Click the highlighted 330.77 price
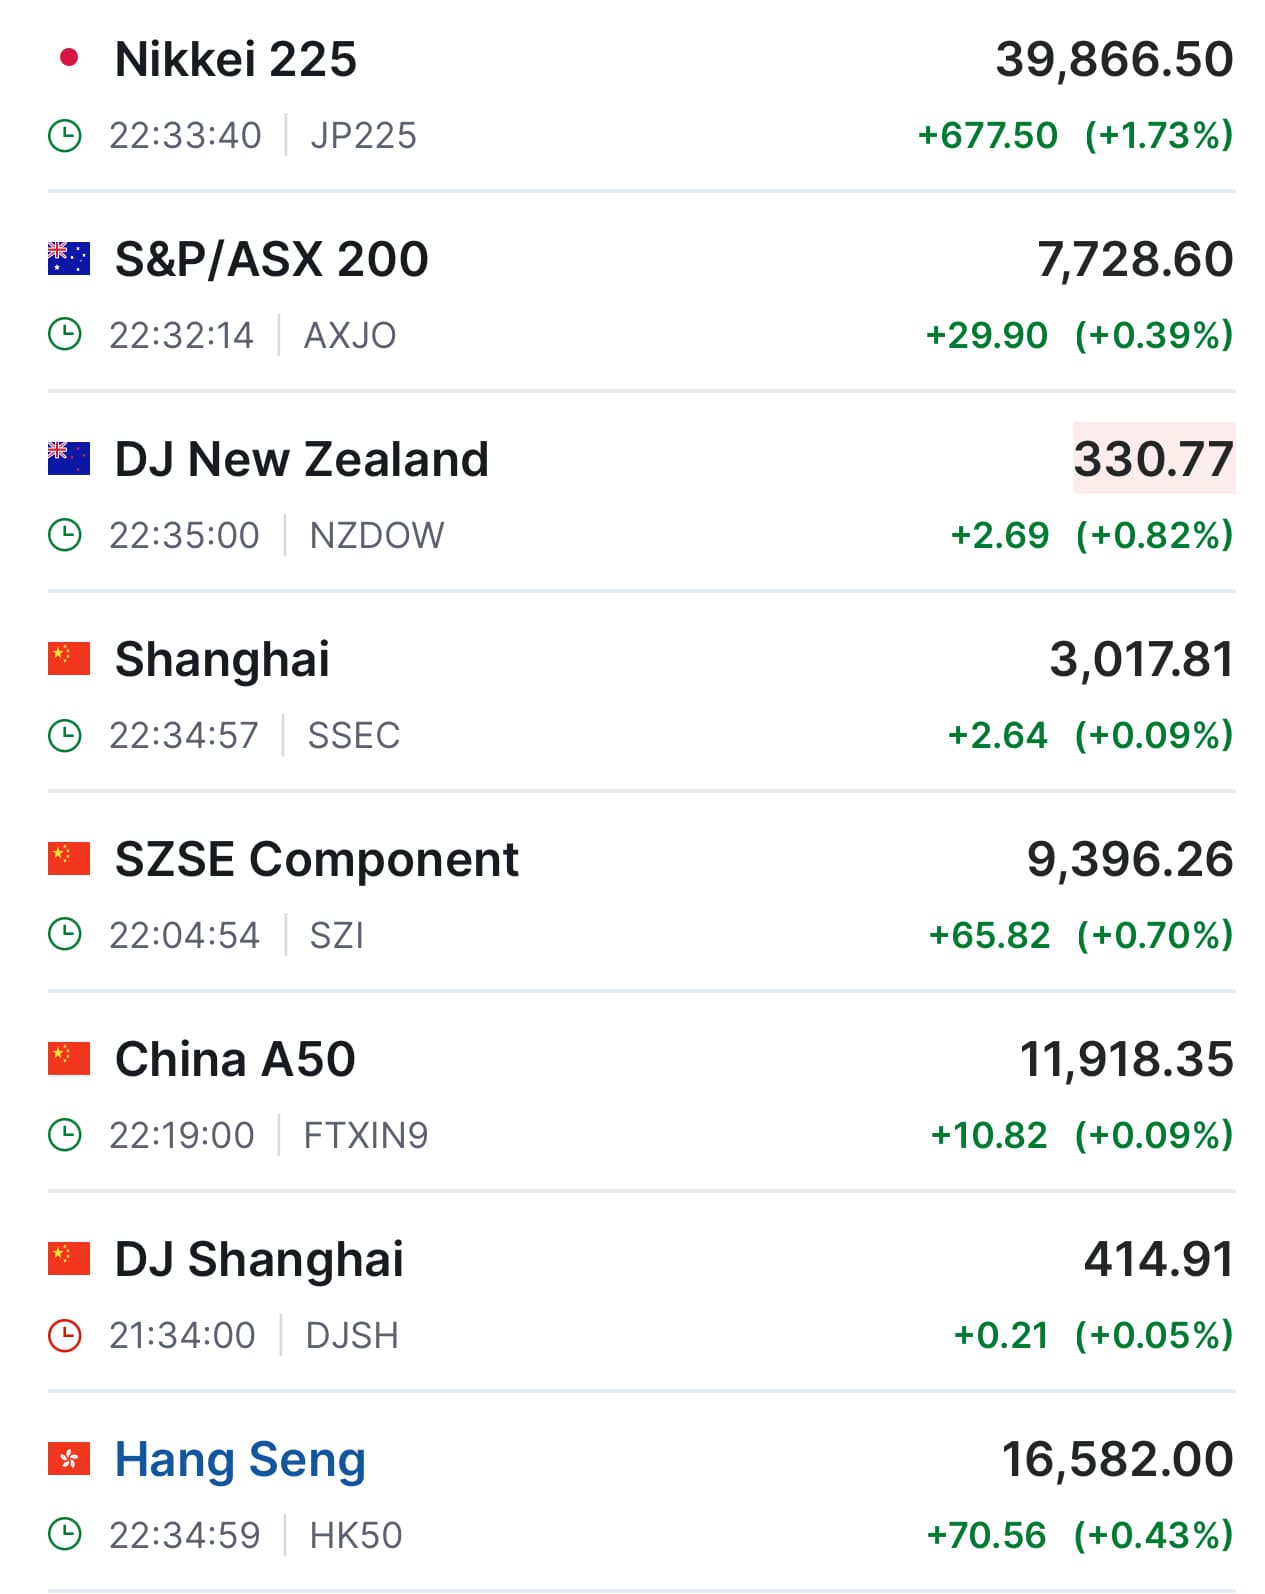 coord(1153,459)
